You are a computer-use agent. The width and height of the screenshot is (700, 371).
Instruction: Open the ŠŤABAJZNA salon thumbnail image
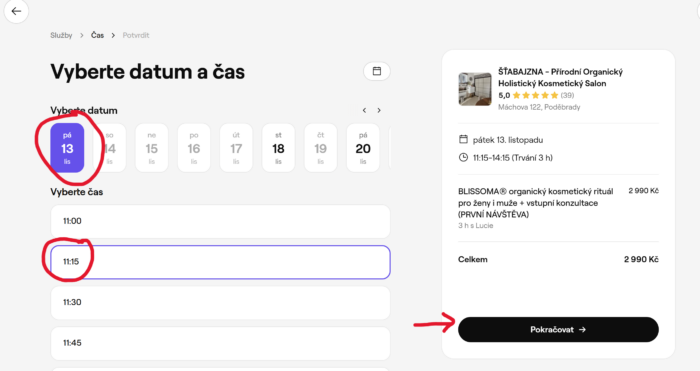pos(475,89)
